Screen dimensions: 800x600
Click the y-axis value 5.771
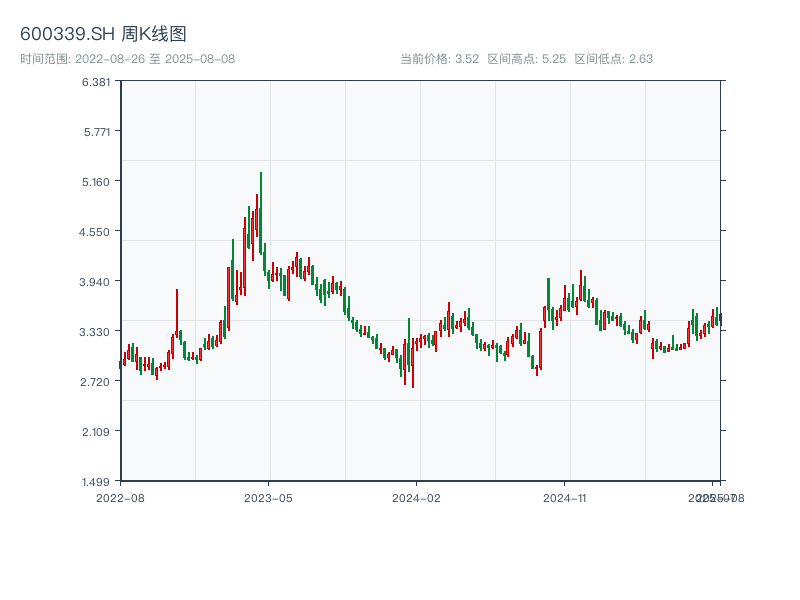tap(97, 132)
